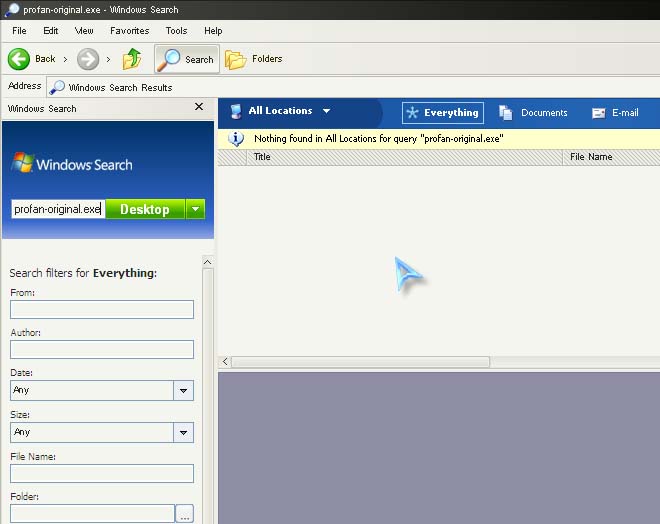Open Forward history dropdown arrow

click(109, 59)
